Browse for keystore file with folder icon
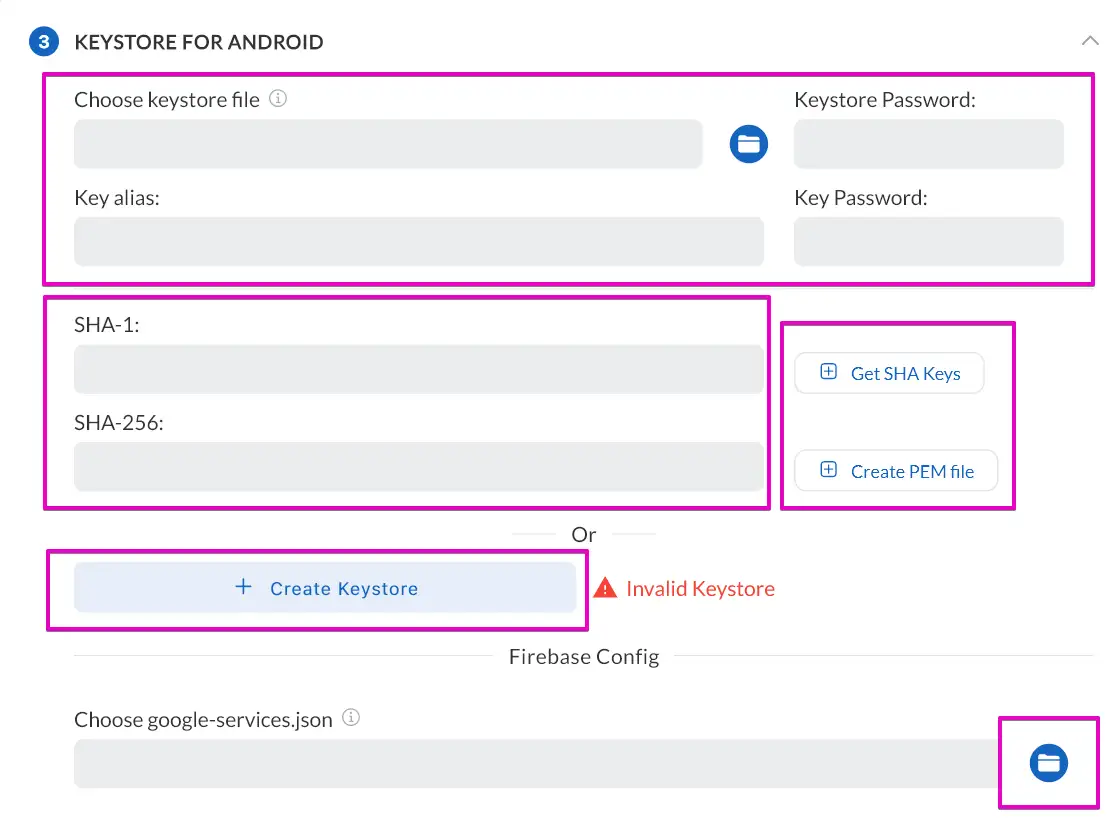Screen dimensions: 1120x822 [748, 144]
